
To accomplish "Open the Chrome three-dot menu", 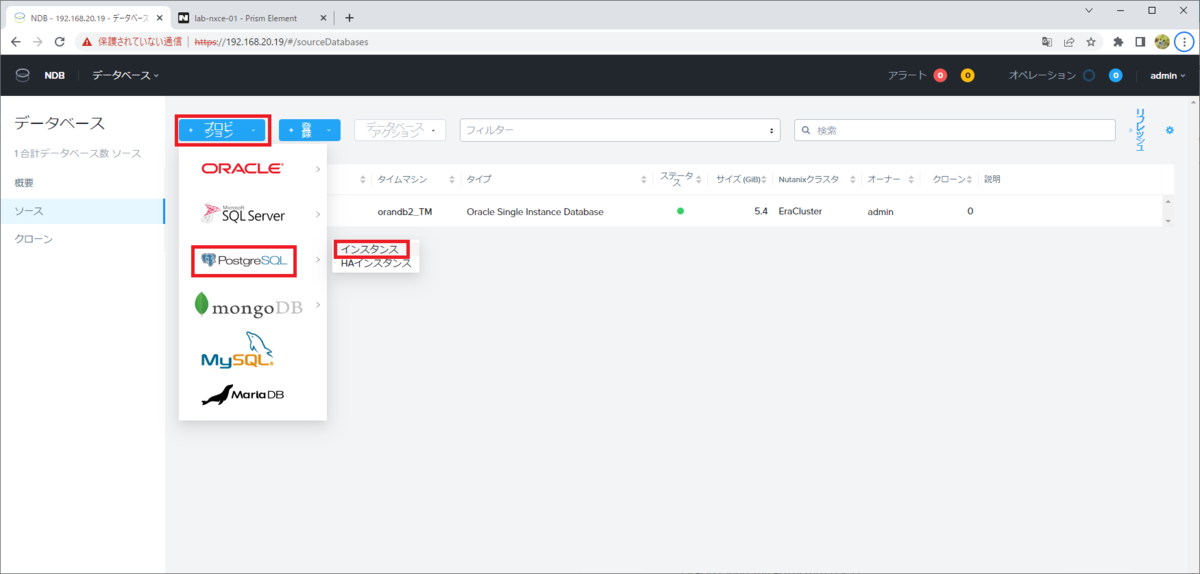I will coord(1183,42).
